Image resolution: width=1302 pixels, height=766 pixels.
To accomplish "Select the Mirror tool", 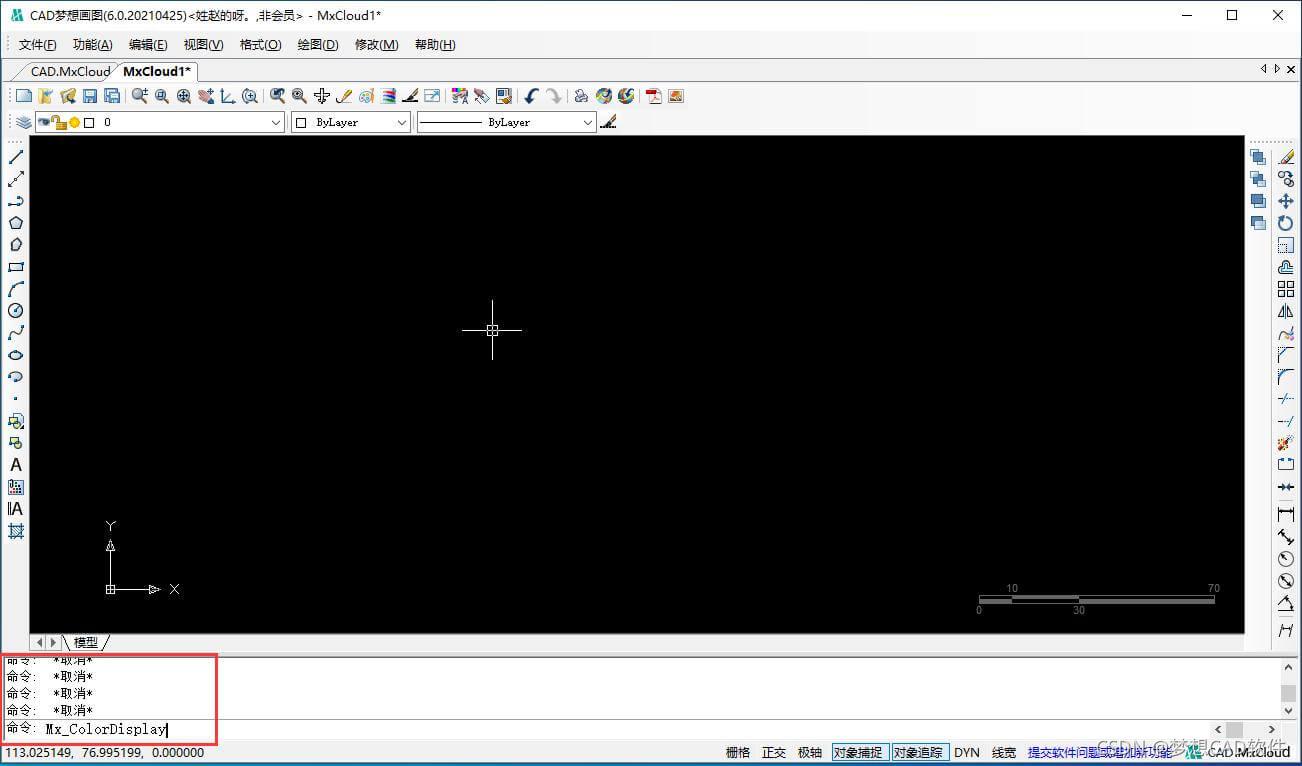I will [x=1286, y=311].
